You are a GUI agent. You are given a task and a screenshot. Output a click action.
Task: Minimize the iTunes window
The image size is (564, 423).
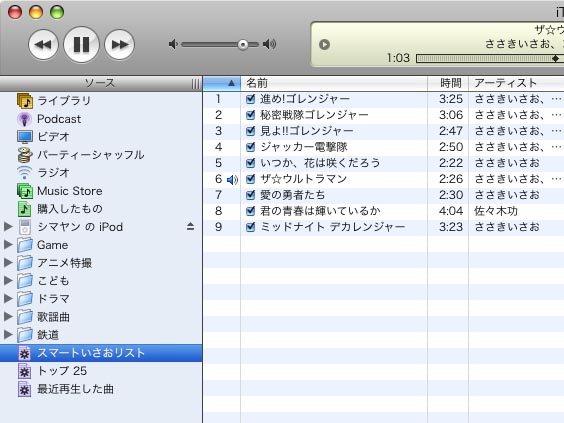(x=36, y=12)
